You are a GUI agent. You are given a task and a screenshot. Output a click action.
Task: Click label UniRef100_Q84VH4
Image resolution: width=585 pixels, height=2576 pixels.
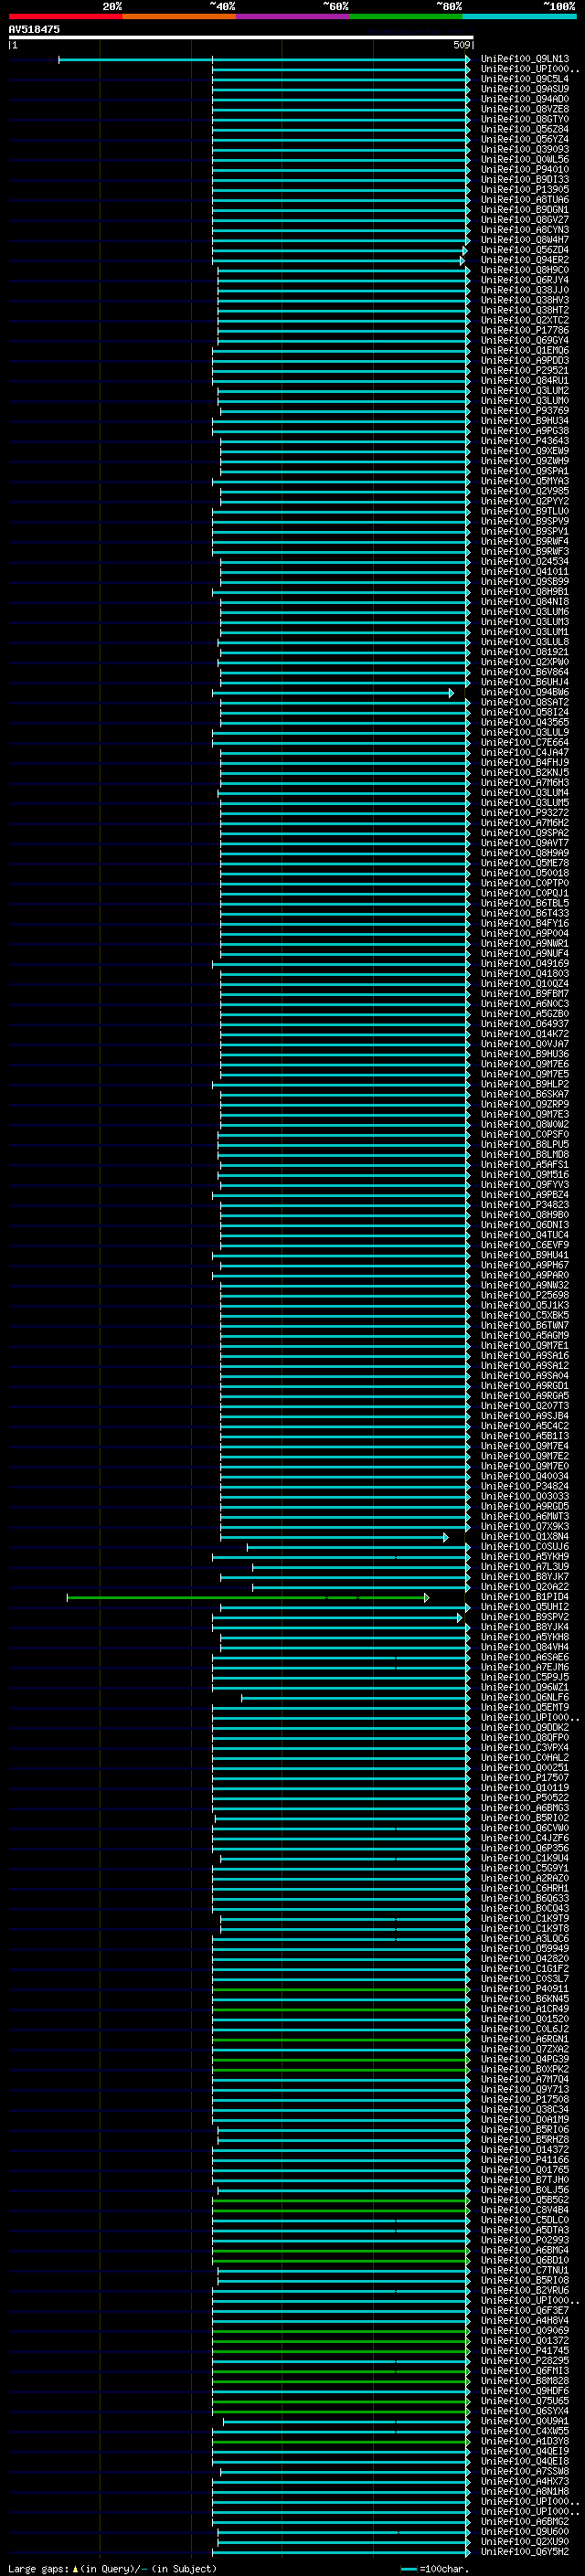click(525, 1647)
